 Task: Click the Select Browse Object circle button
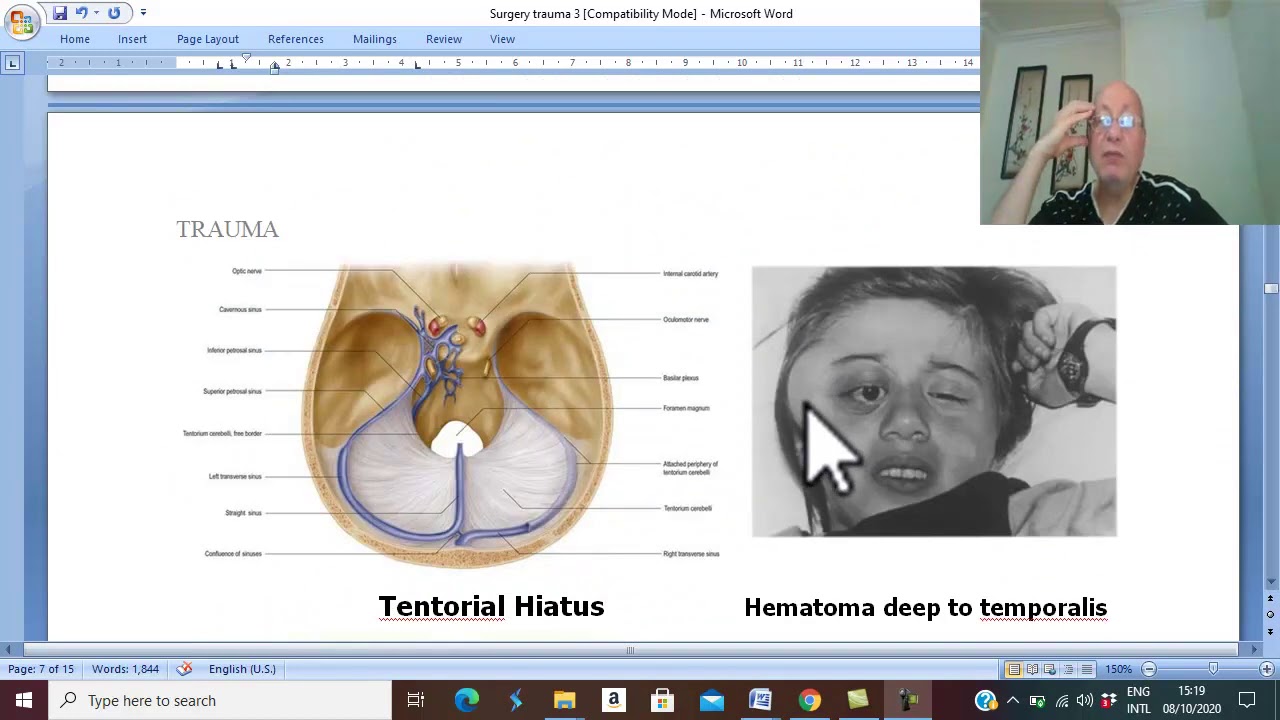(x=1271, y=615)
